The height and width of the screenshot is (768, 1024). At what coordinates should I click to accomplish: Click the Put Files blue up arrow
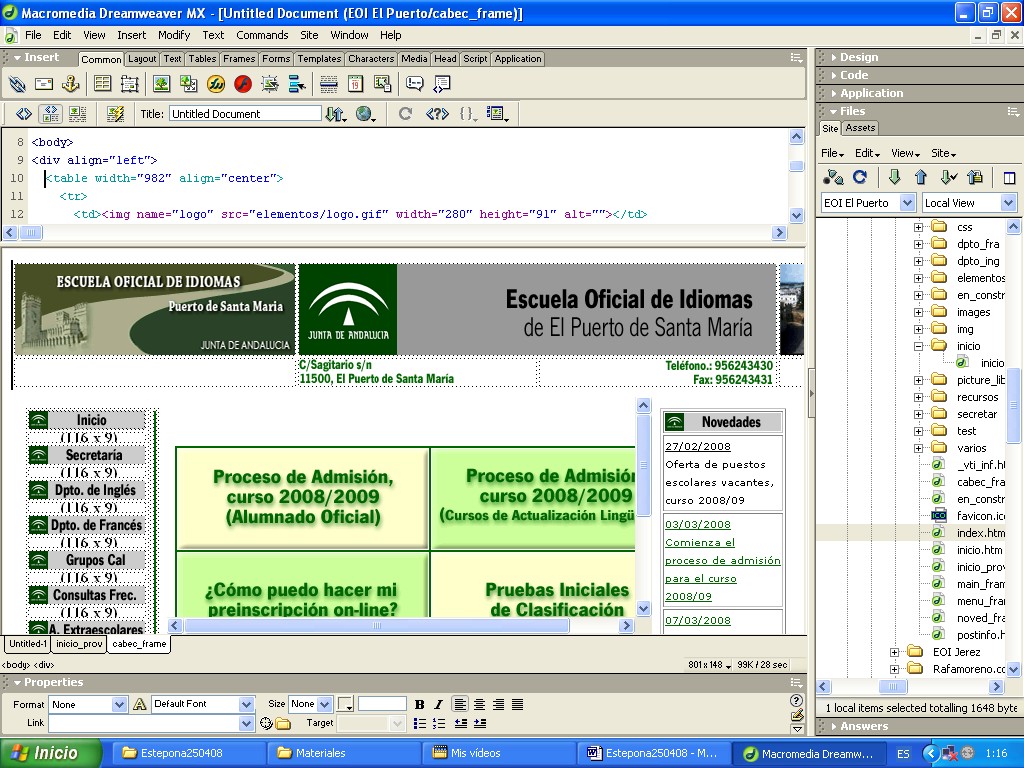click(921, 177)
